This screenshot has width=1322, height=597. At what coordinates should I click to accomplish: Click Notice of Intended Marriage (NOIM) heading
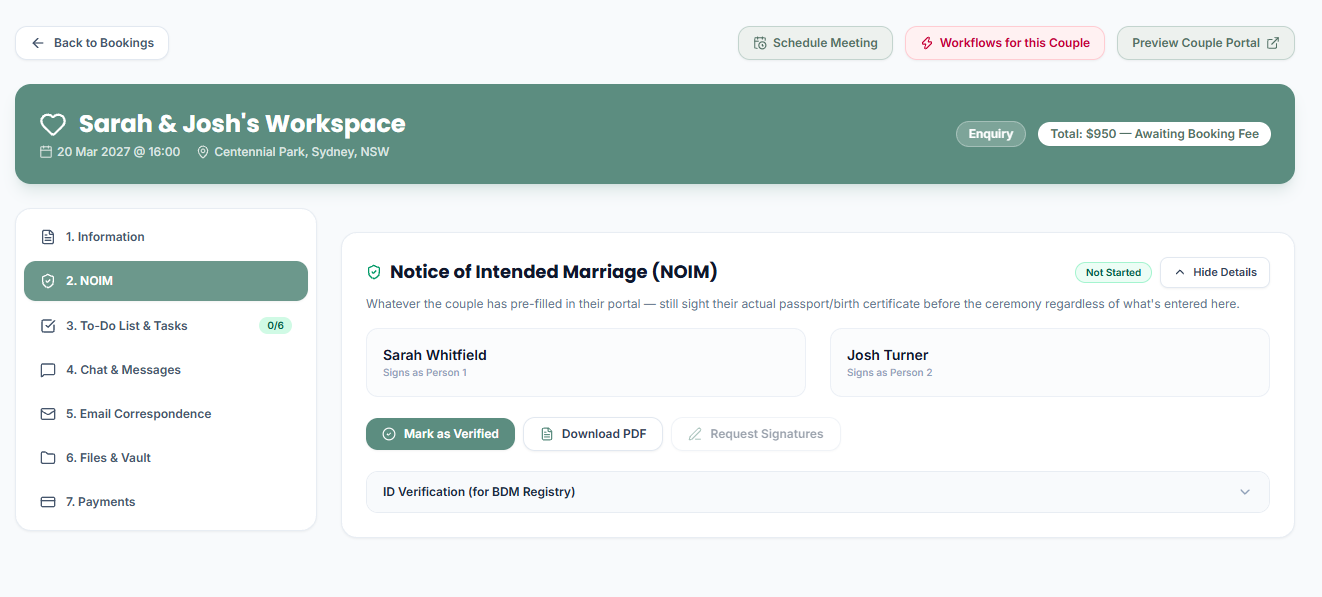(x=554, y=272)
